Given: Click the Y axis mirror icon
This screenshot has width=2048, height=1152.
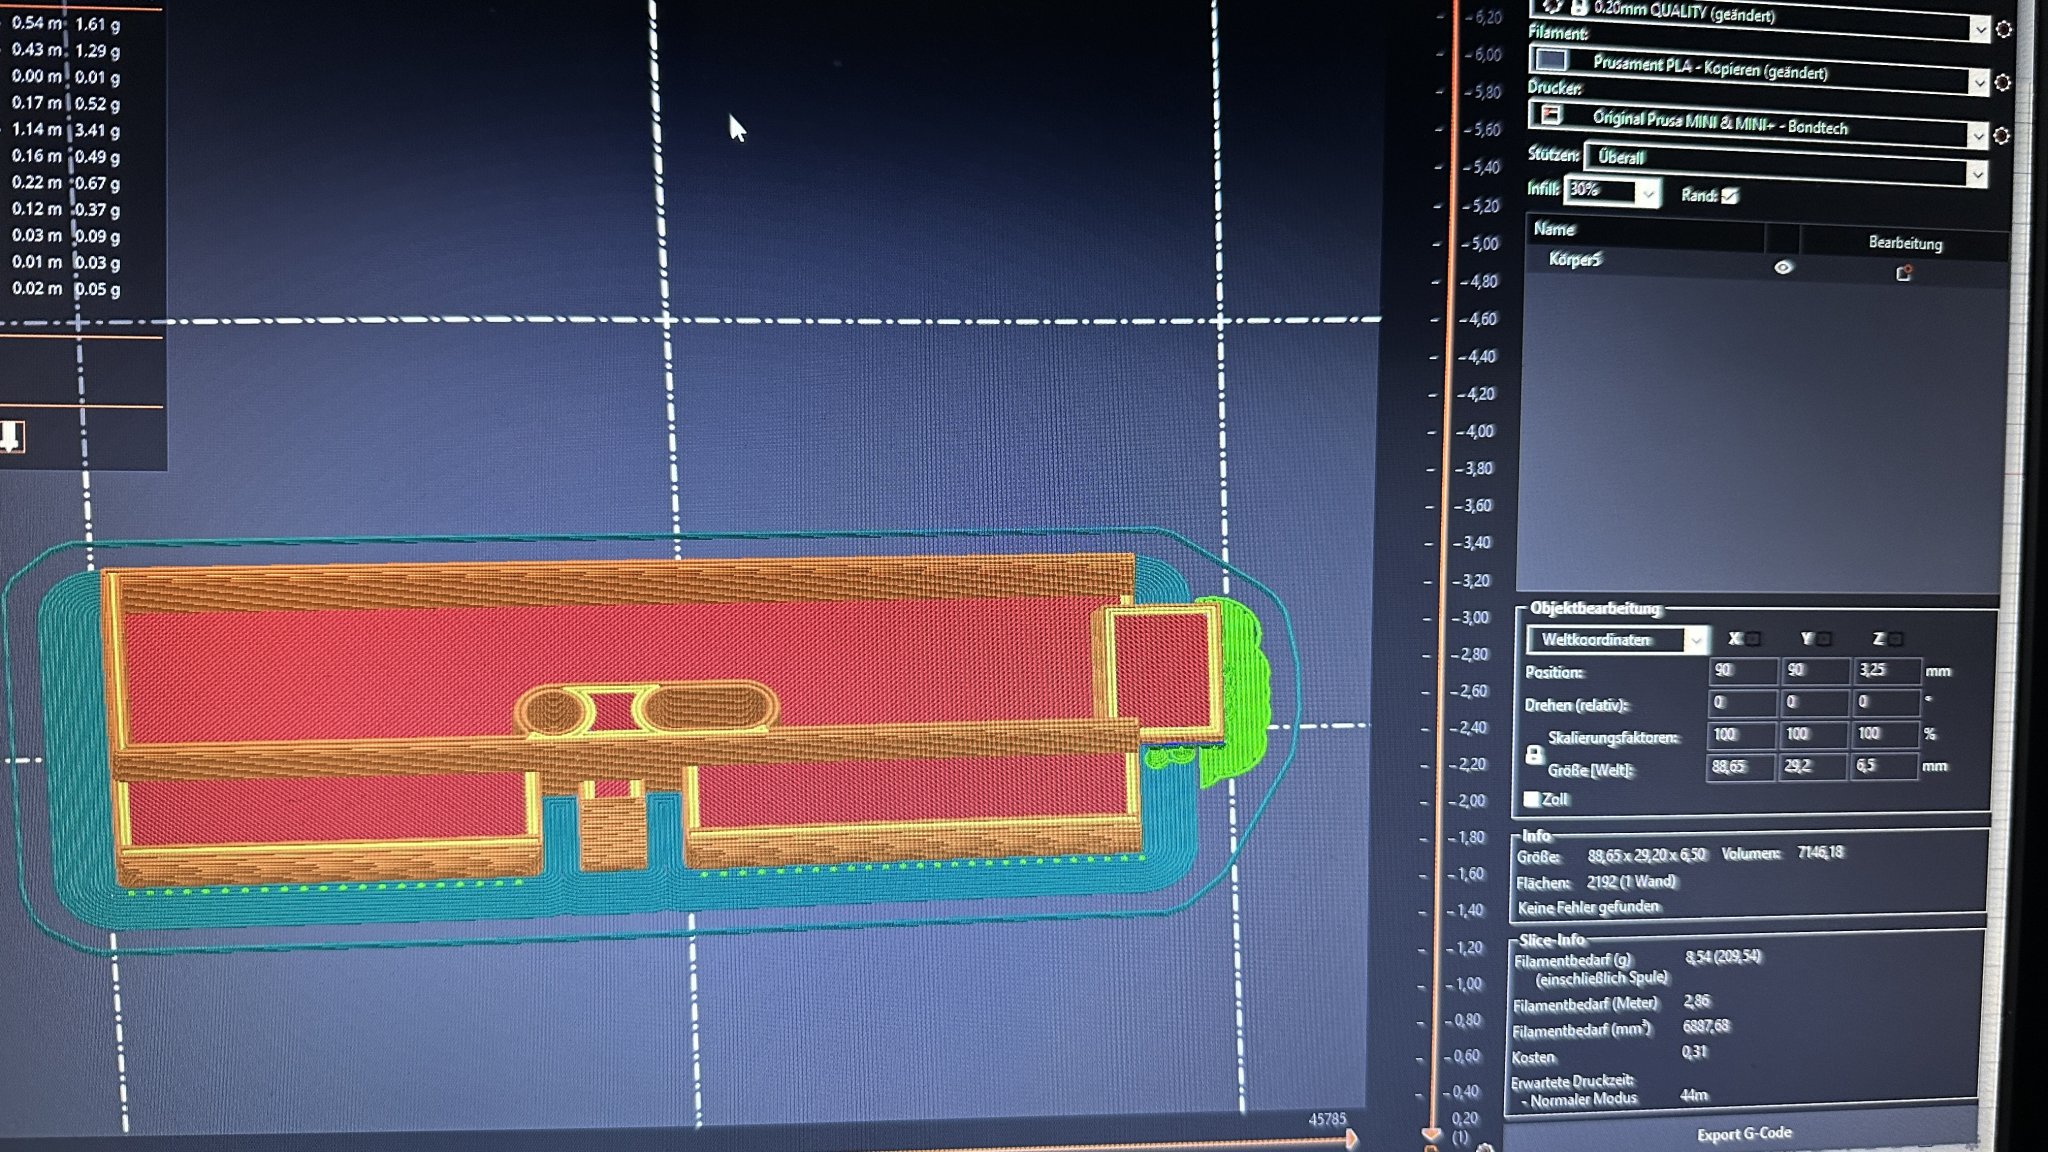Looking at the screenshot, I should (1825, 638).
